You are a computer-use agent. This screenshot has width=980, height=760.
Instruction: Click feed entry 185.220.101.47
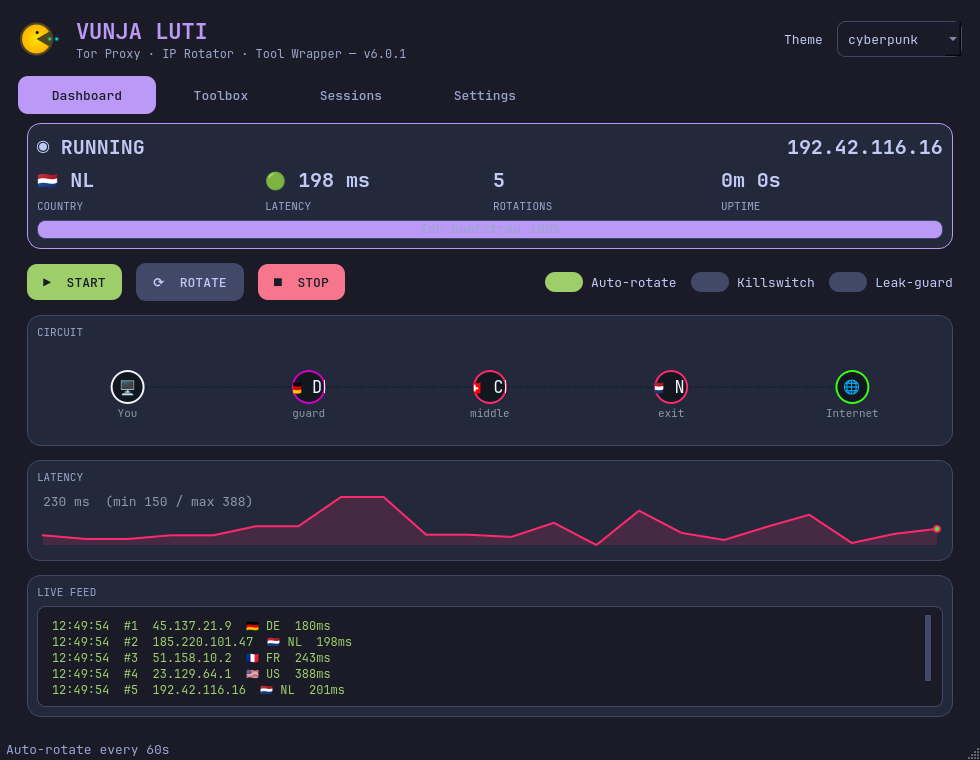pyautogui.click(x=203, y=642)
